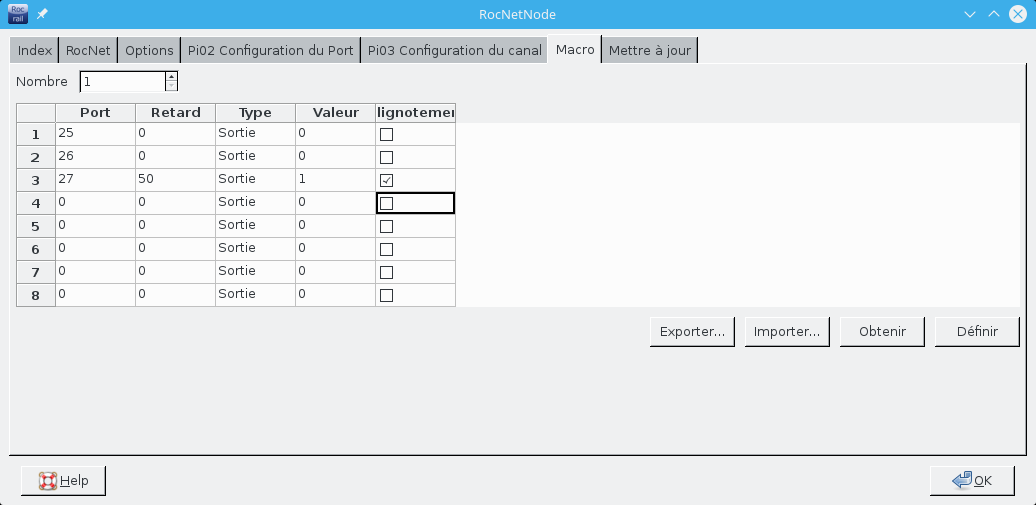Select the Mettre à jour tab
The image size is (1036, 505).
tap(649, 50)
